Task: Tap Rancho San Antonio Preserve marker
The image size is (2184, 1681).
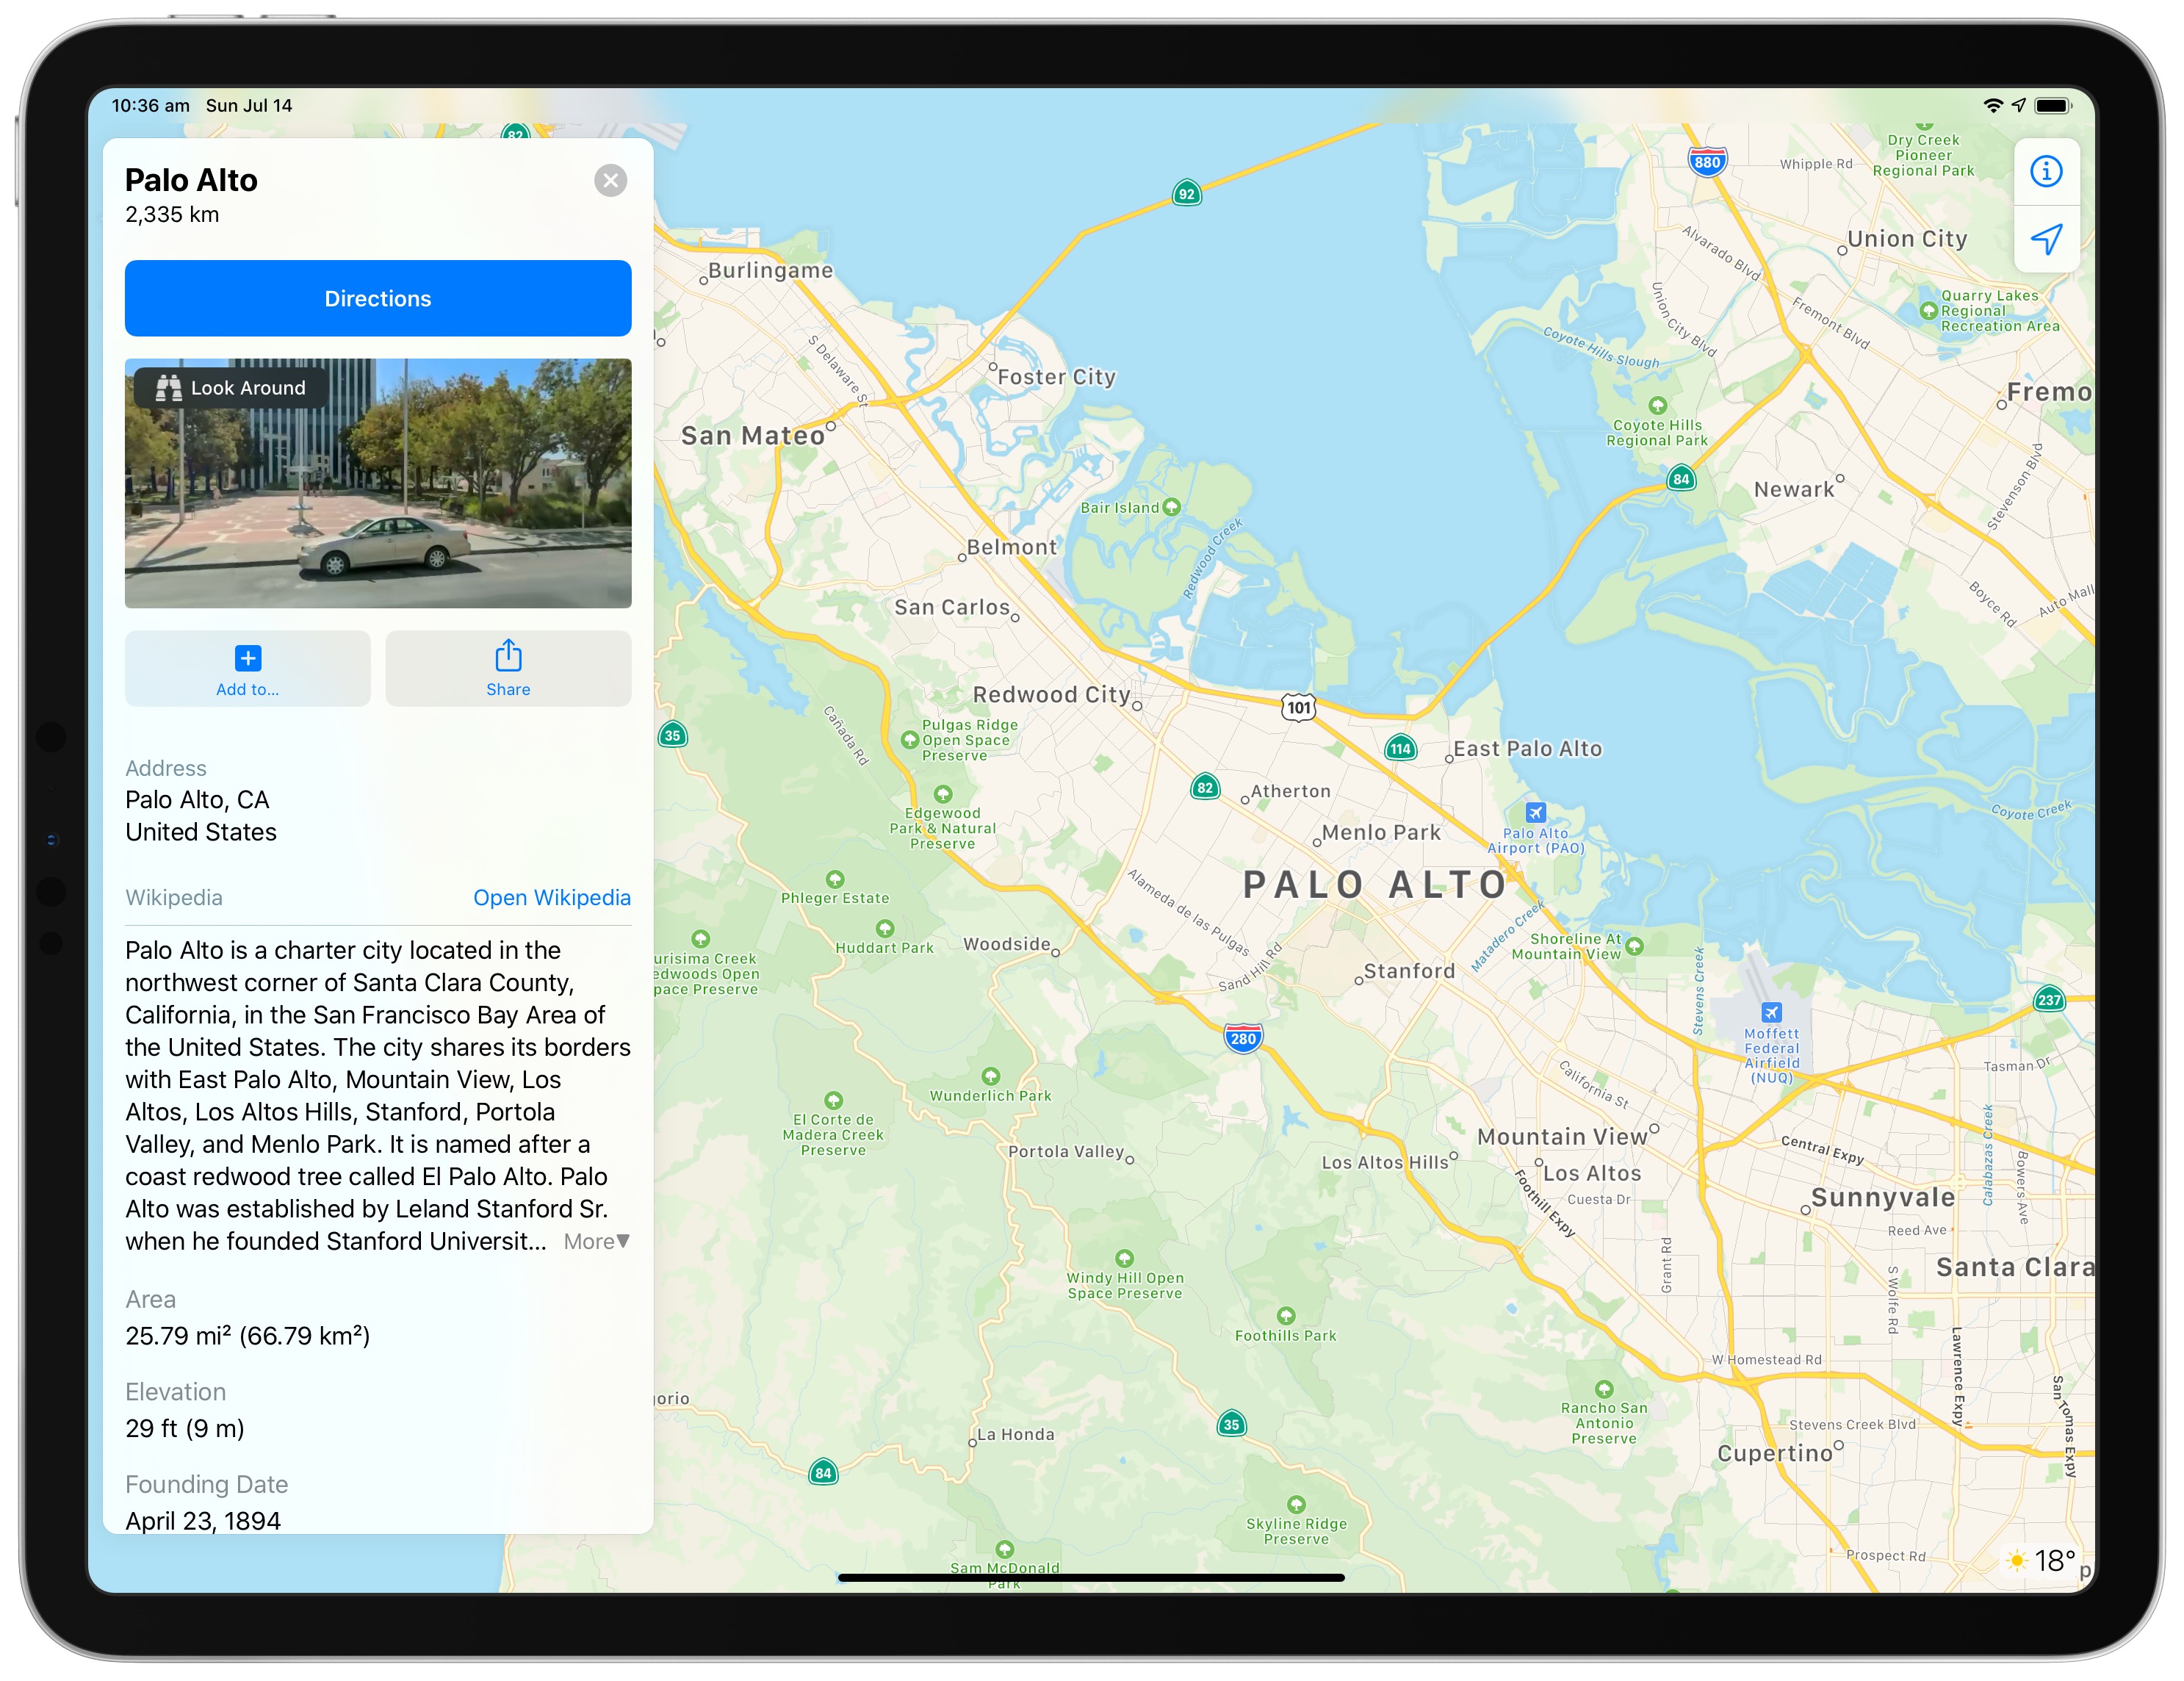Action: (1604, 1389)
